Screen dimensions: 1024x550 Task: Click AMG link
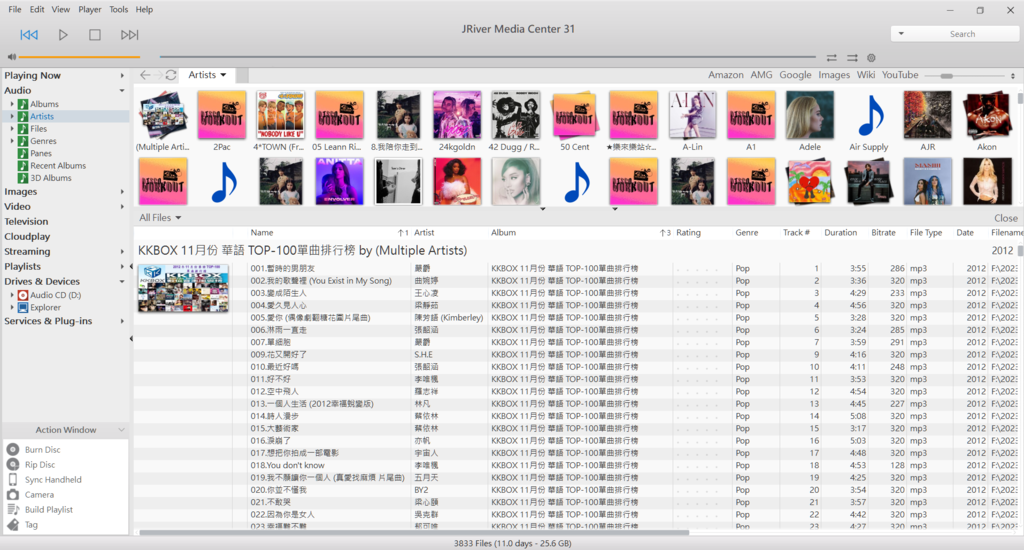coord(761,75)
